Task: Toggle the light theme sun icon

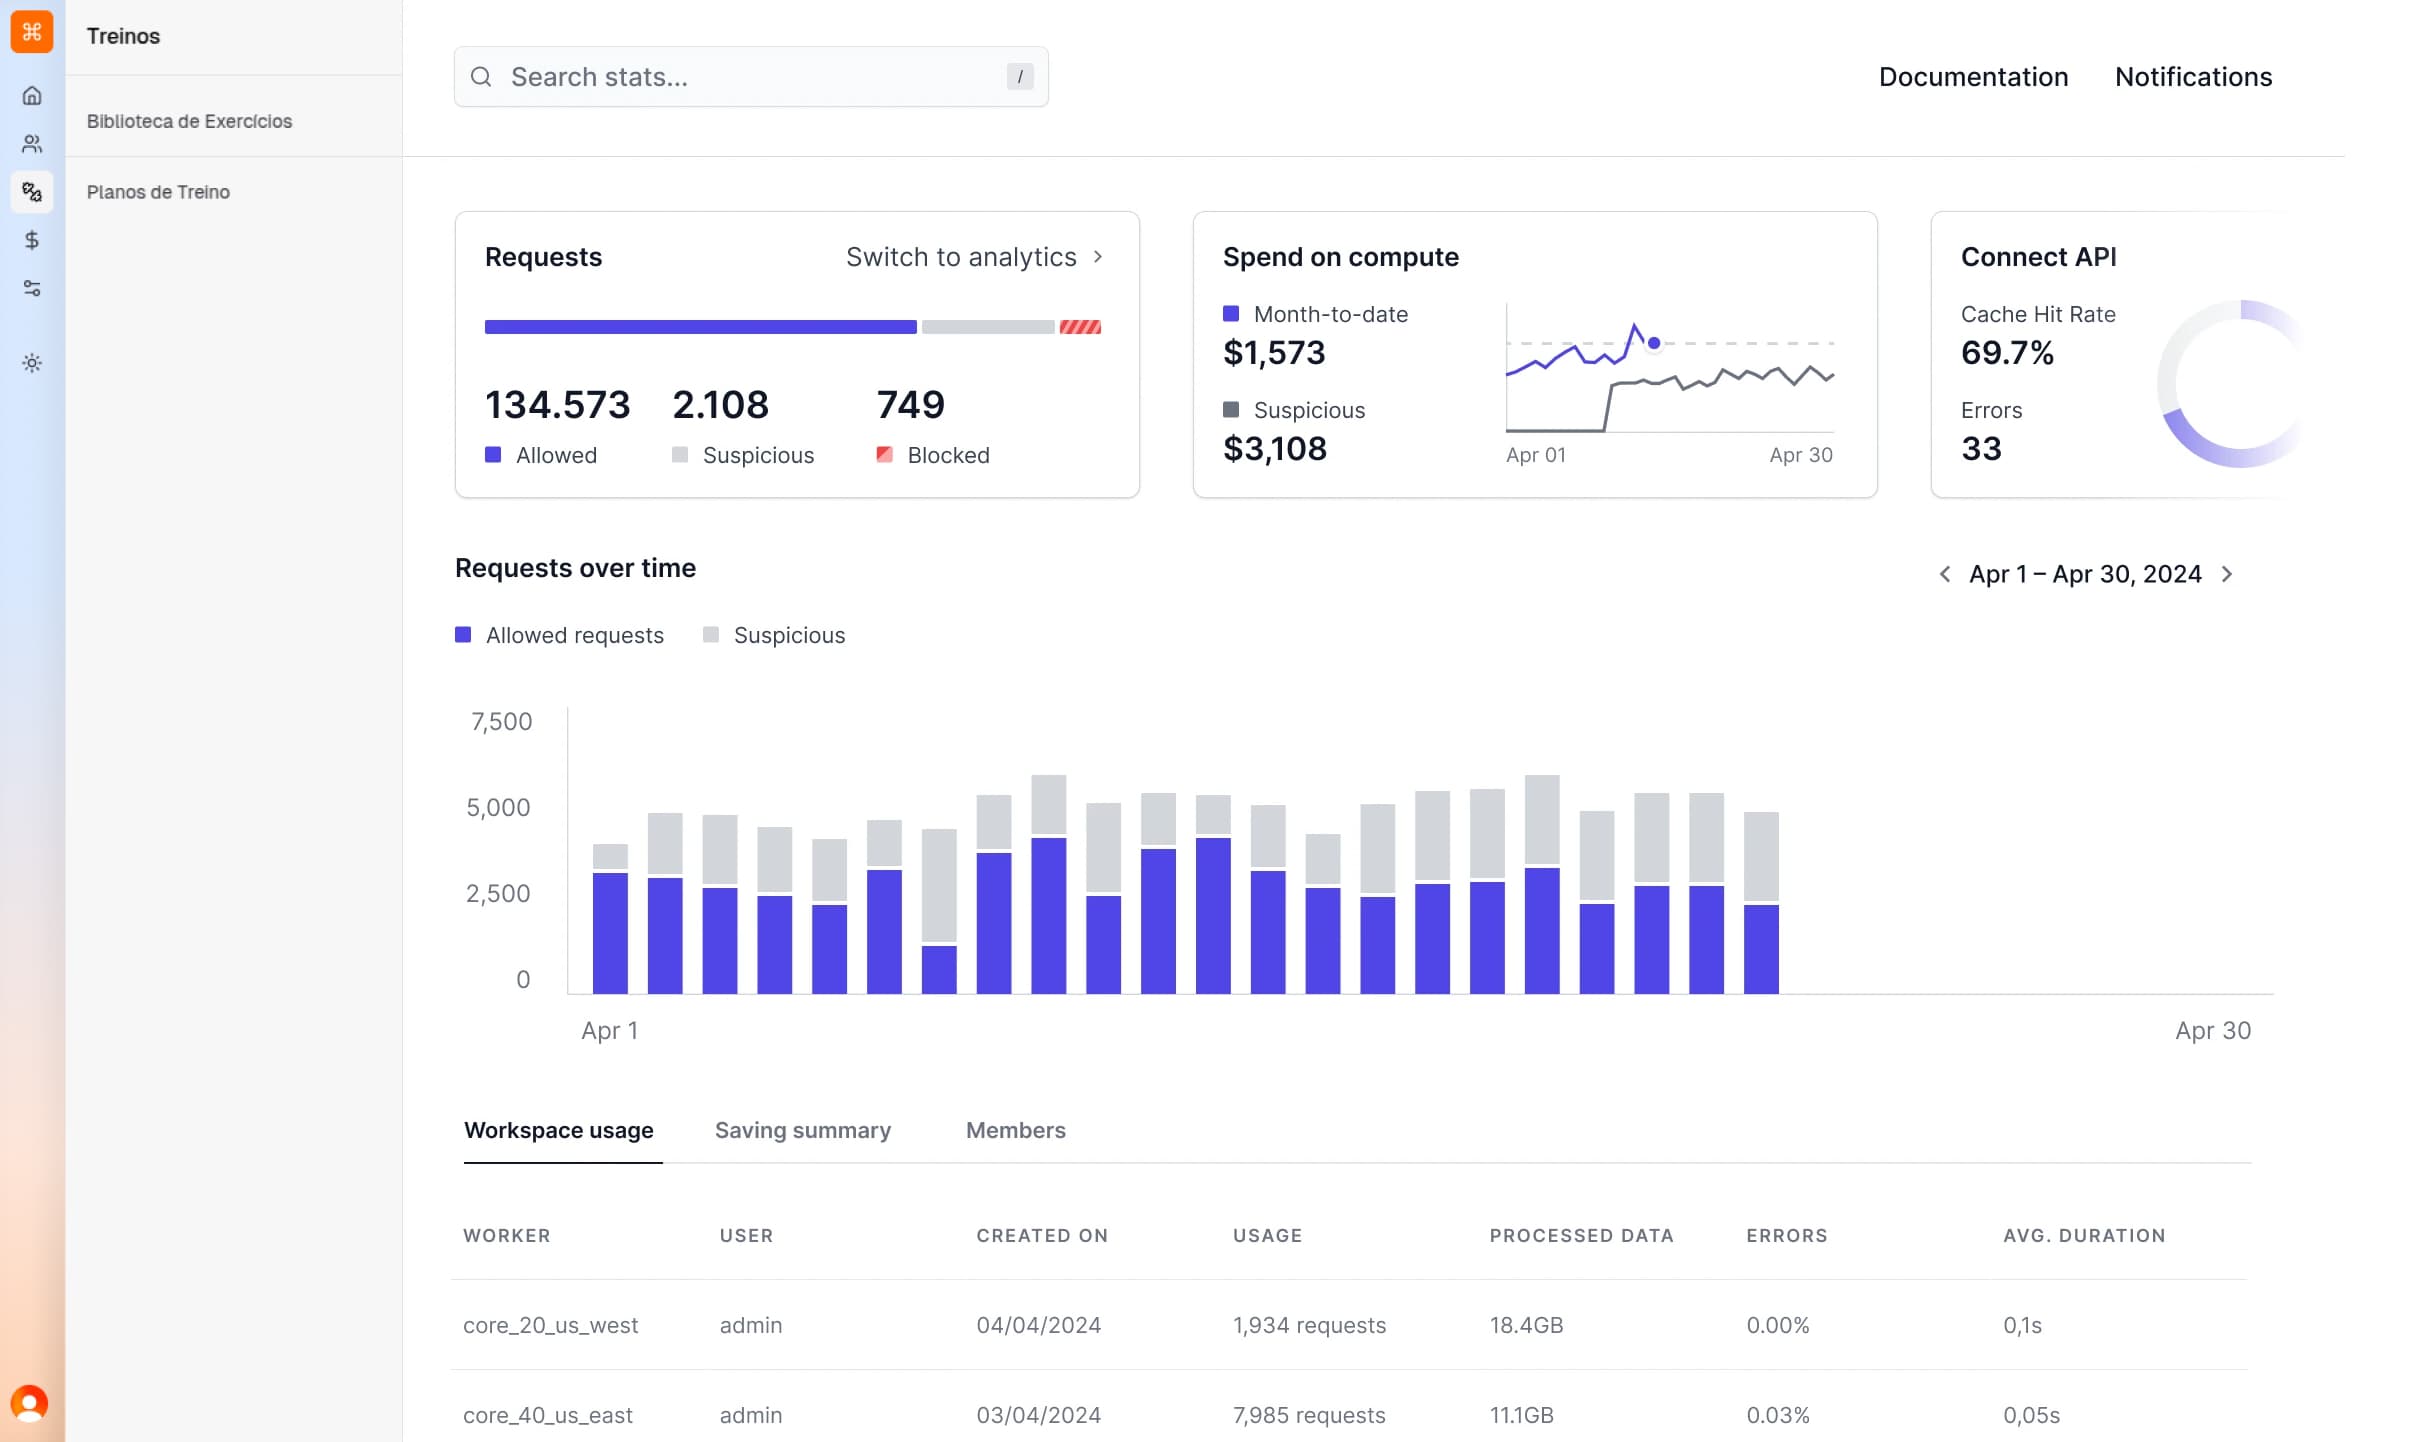Action: click(x=31, y=363)
